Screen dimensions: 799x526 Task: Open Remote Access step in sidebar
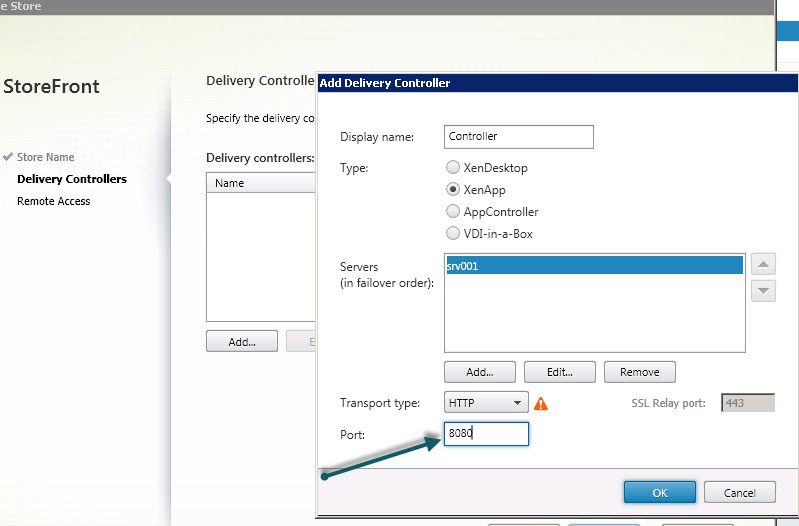point(54,201)
